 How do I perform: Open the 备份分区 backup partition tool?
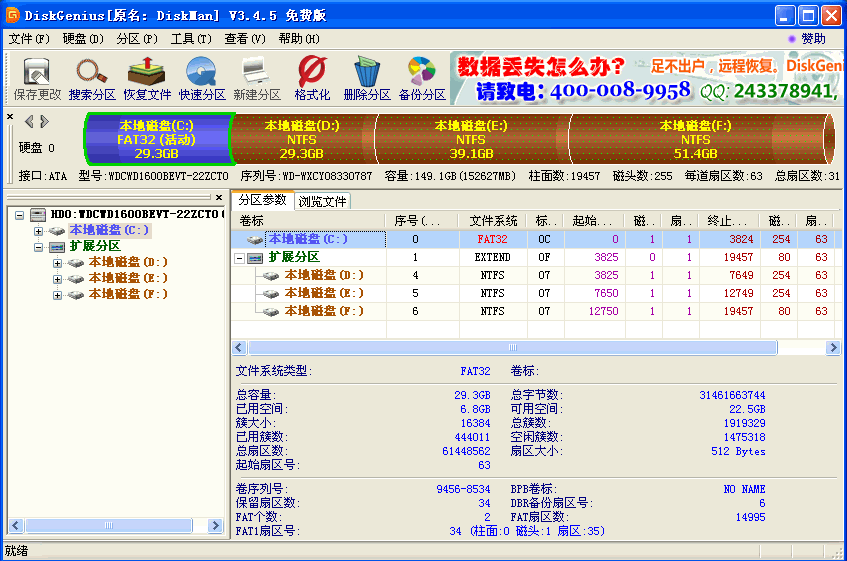click(422, 78)
